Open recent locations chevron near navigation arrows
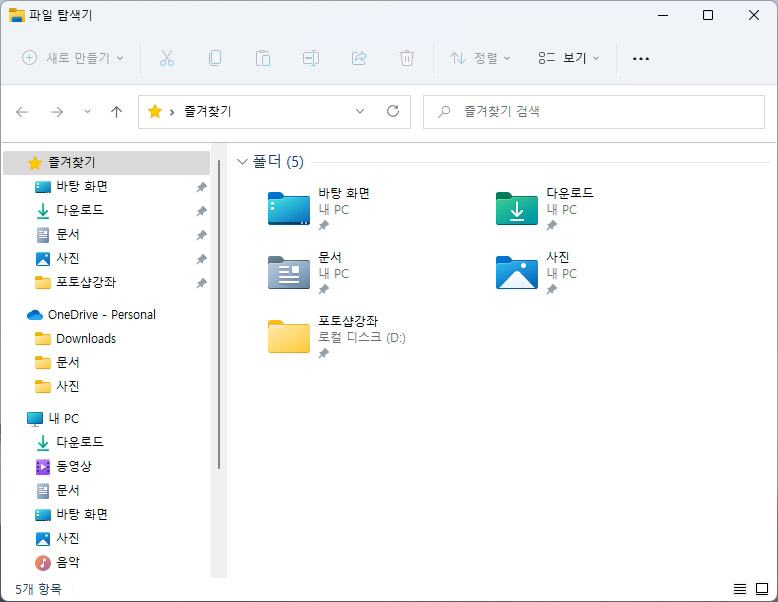Viewport: 778px width, 602px height. pos(87,112)
